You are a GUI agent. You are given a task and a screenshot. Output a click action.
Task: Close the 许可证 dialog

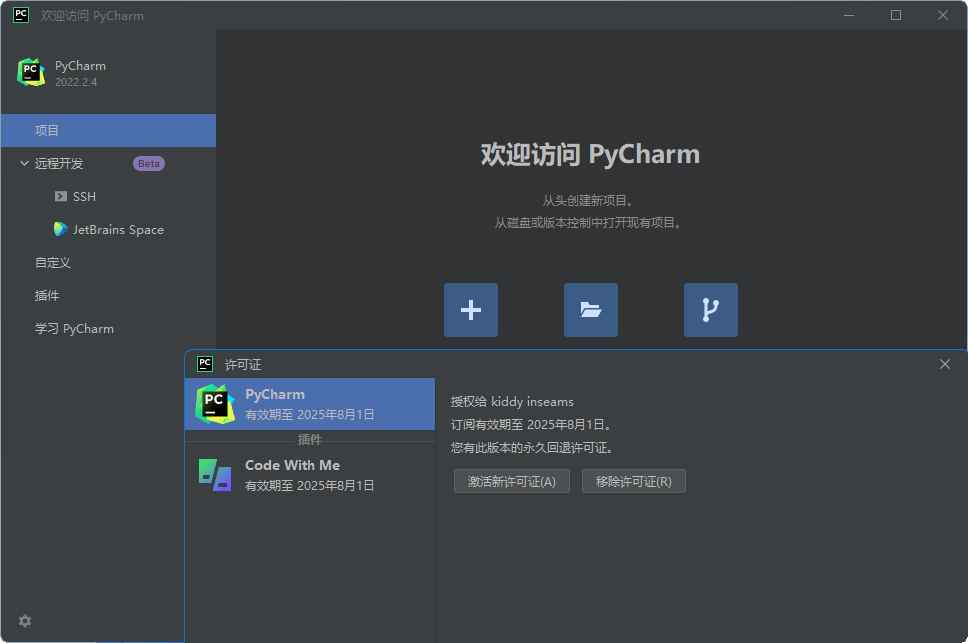(x=945, y=364)
